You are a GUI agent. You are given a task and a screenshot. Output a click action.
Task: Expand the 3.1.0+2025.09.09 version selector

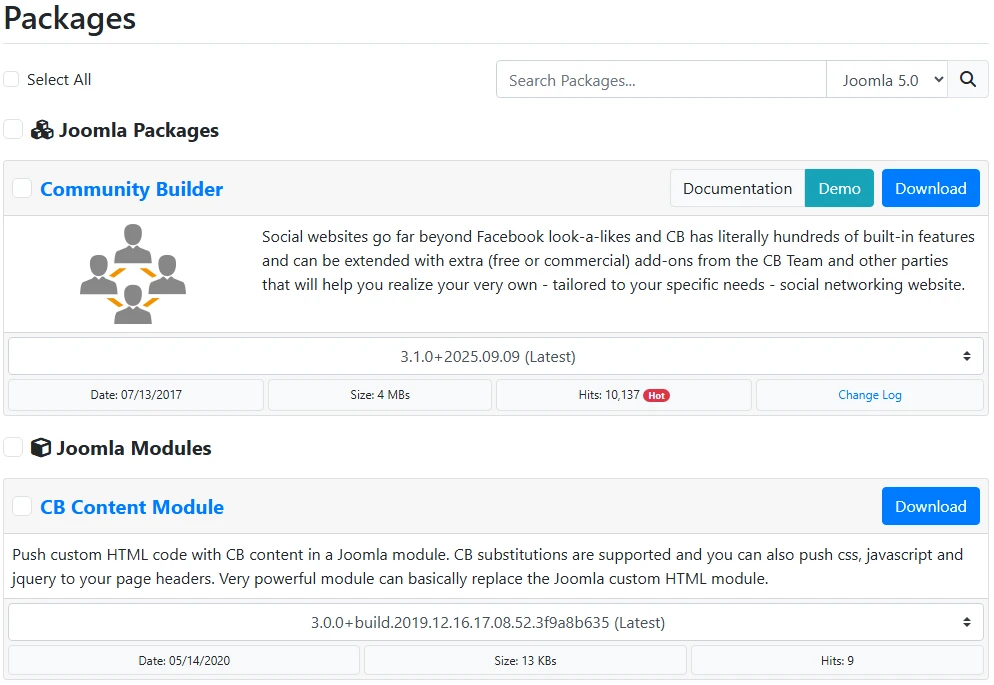[x=495, y=356]
